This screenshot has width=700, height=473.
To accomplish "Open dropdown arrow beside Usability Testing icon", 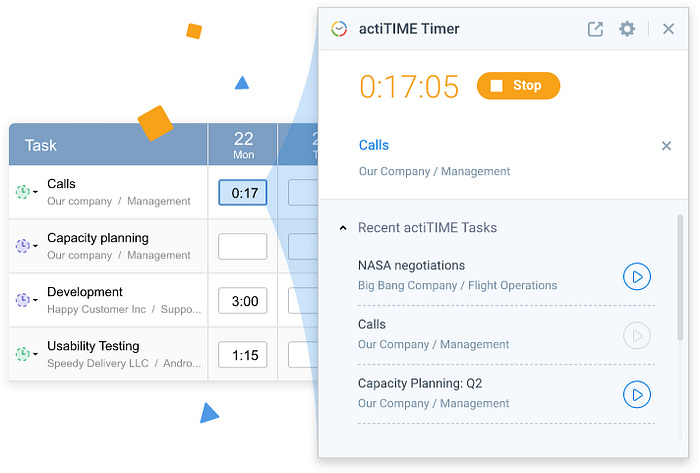I will click(35, 354).
